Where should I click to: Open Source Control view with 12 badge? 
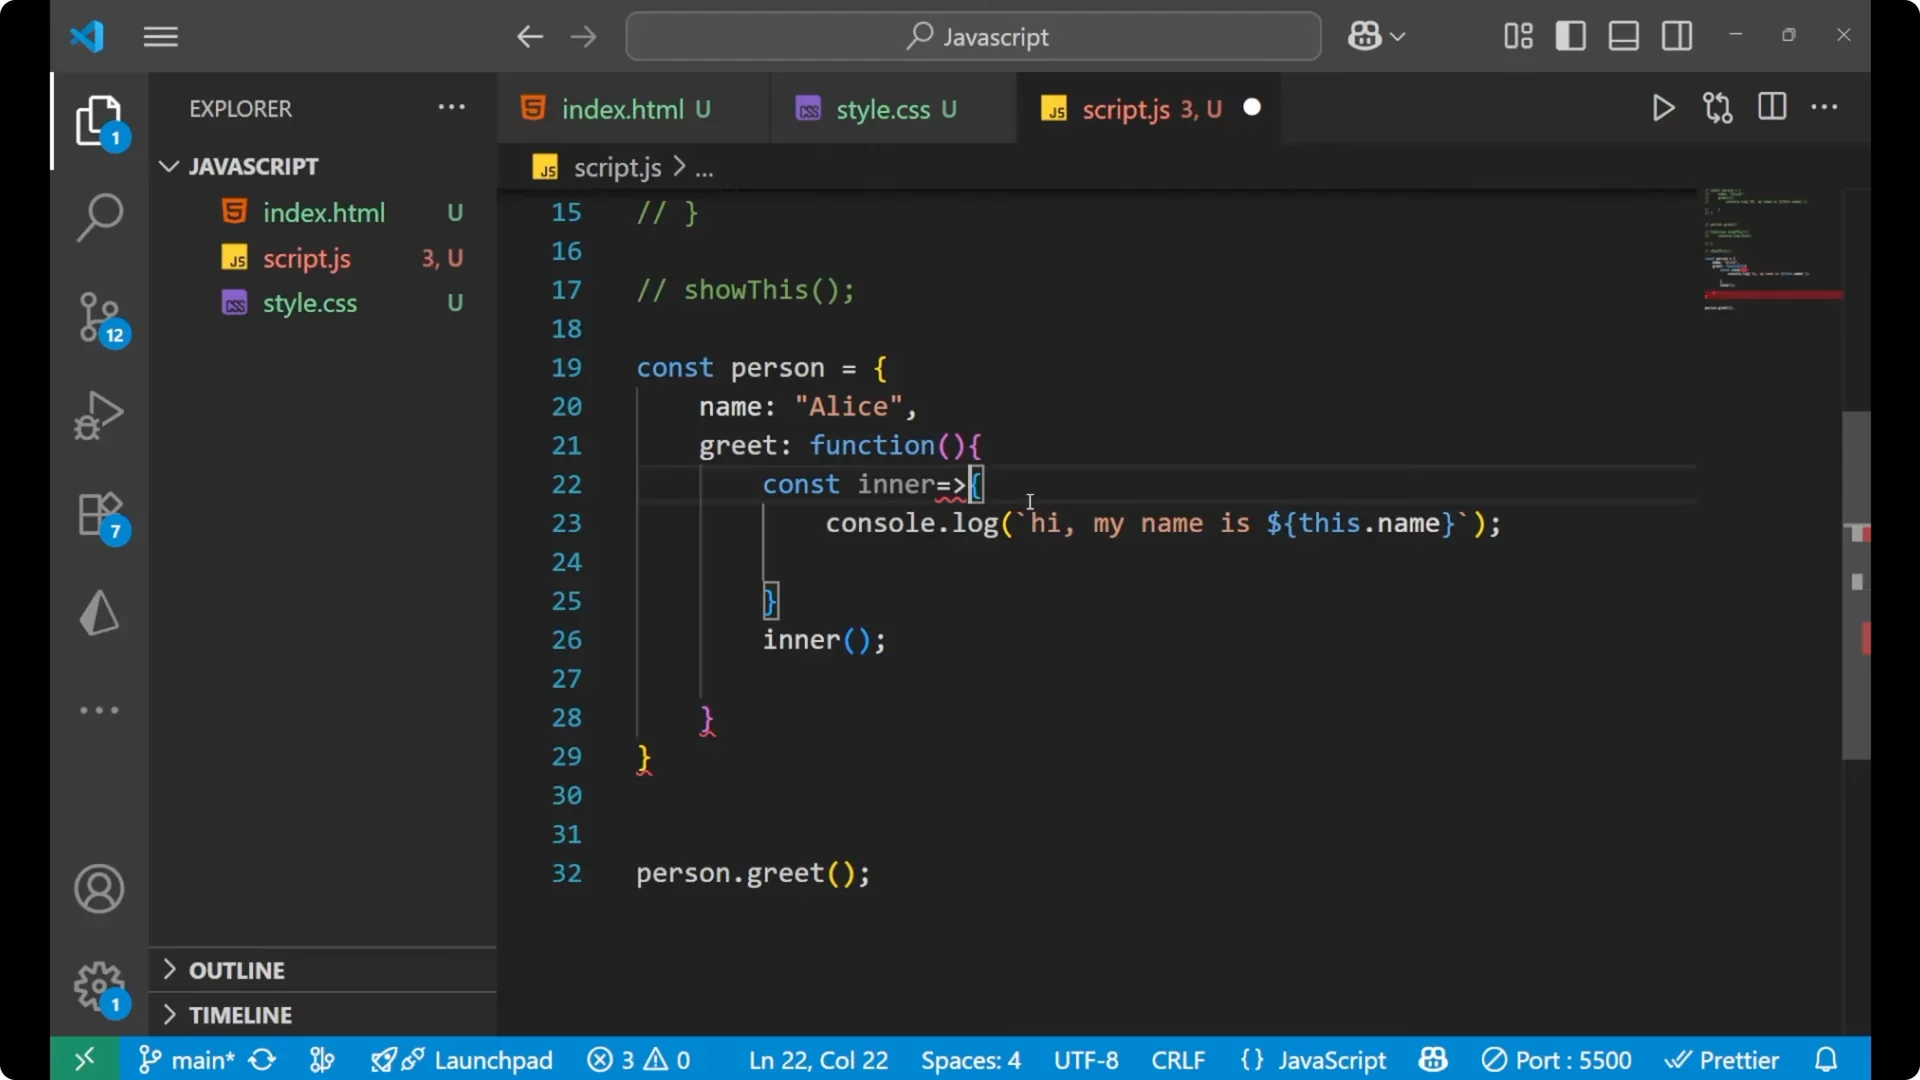99,317
